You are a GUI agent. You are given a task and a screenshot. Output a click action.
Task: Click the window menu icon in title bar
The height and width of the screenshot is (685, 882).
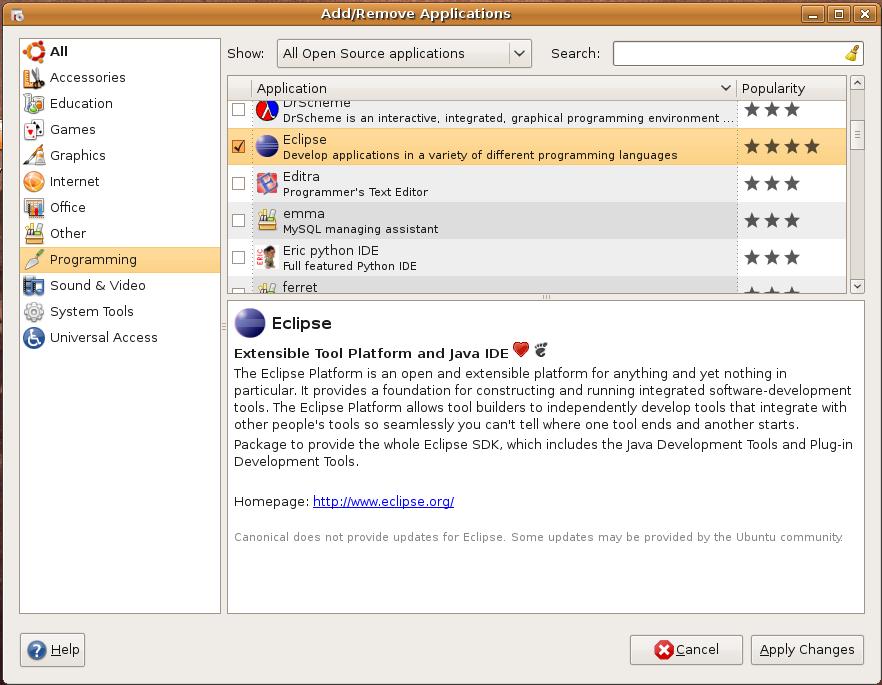pyautogui.click(x=17, y=15)
